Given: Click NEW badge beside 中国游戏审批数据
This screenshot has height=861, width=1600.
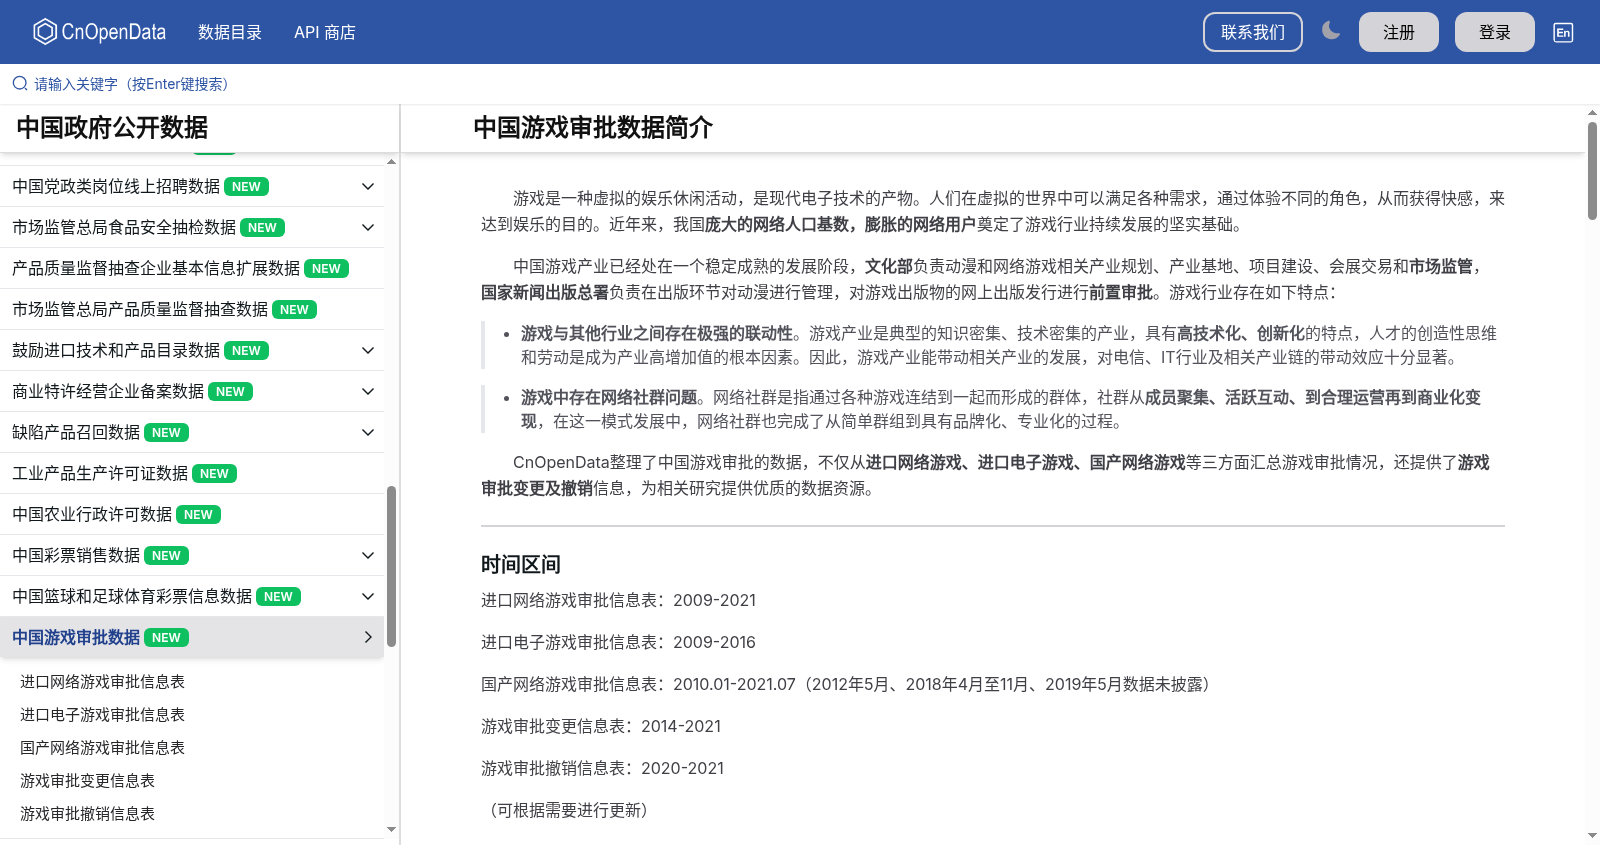Looking at the screenshot, I should click(x=167, y=637).
